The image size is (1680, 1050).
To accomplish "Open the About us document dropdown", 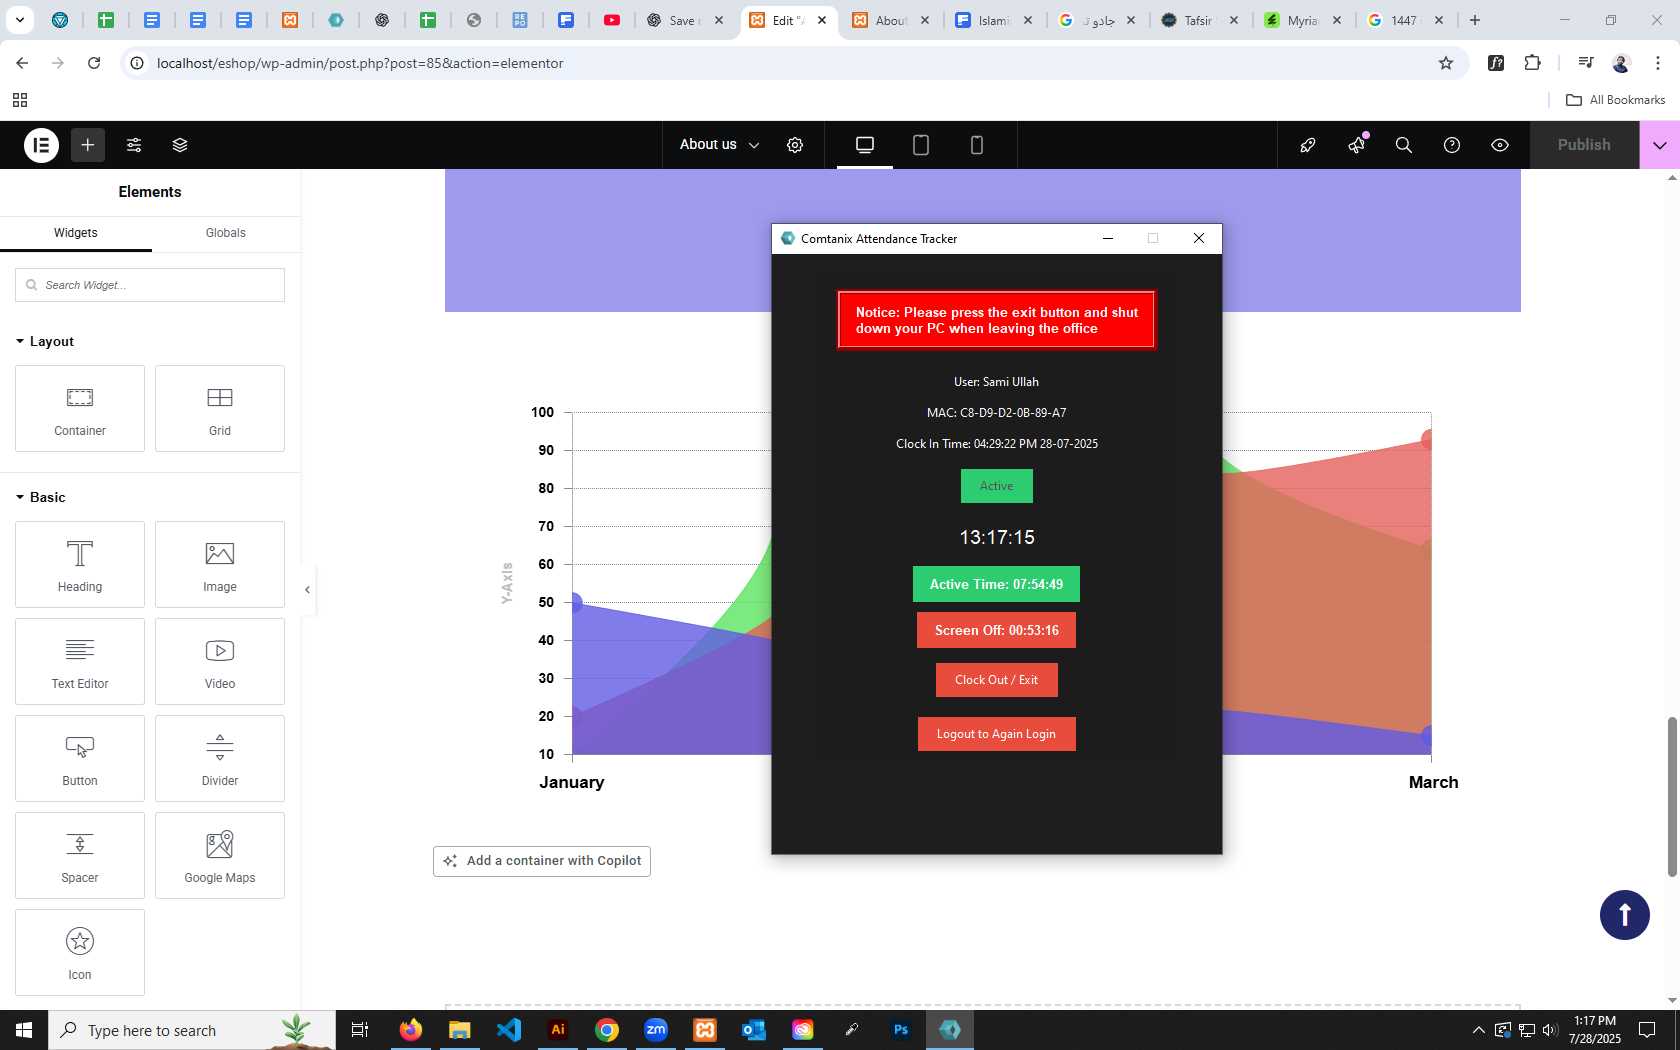I will 719,145.
